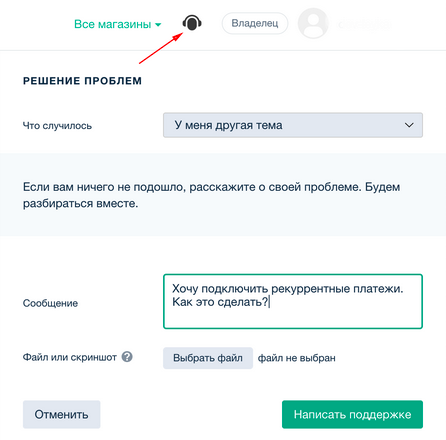Image resolution: width=446 pixels, height=440 pixels.
Task: Click the caret beside Все магазины
Action: point(158,25)
